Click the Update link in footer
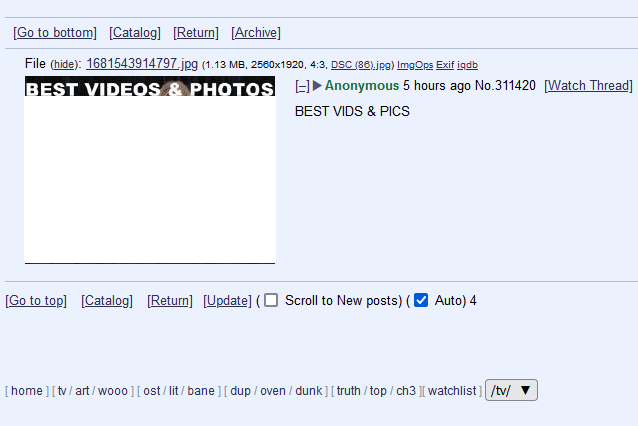 [x=227, y=301]
